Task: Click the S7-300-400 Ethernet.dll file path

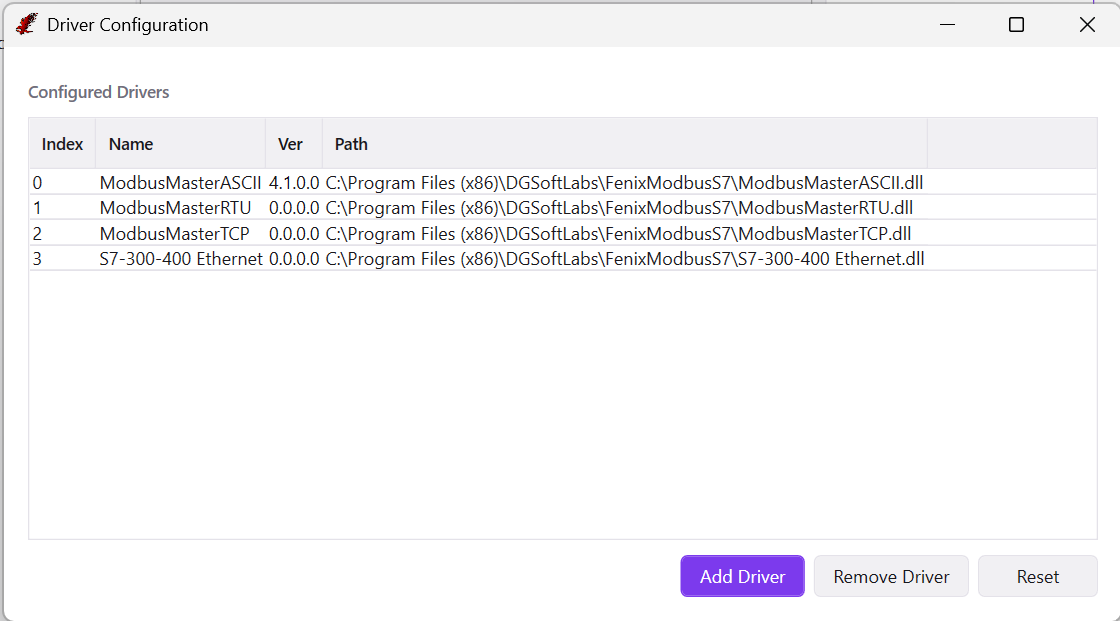Action: 625,259
